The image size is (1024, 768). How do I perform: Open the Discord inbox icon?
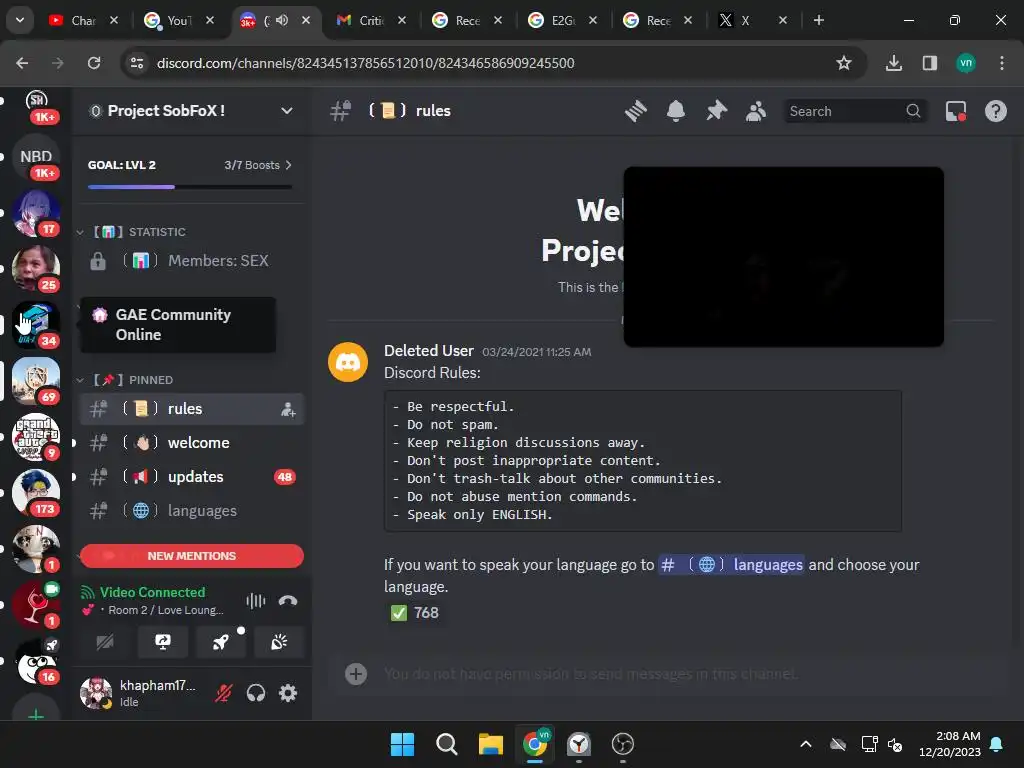click(956, 111)
